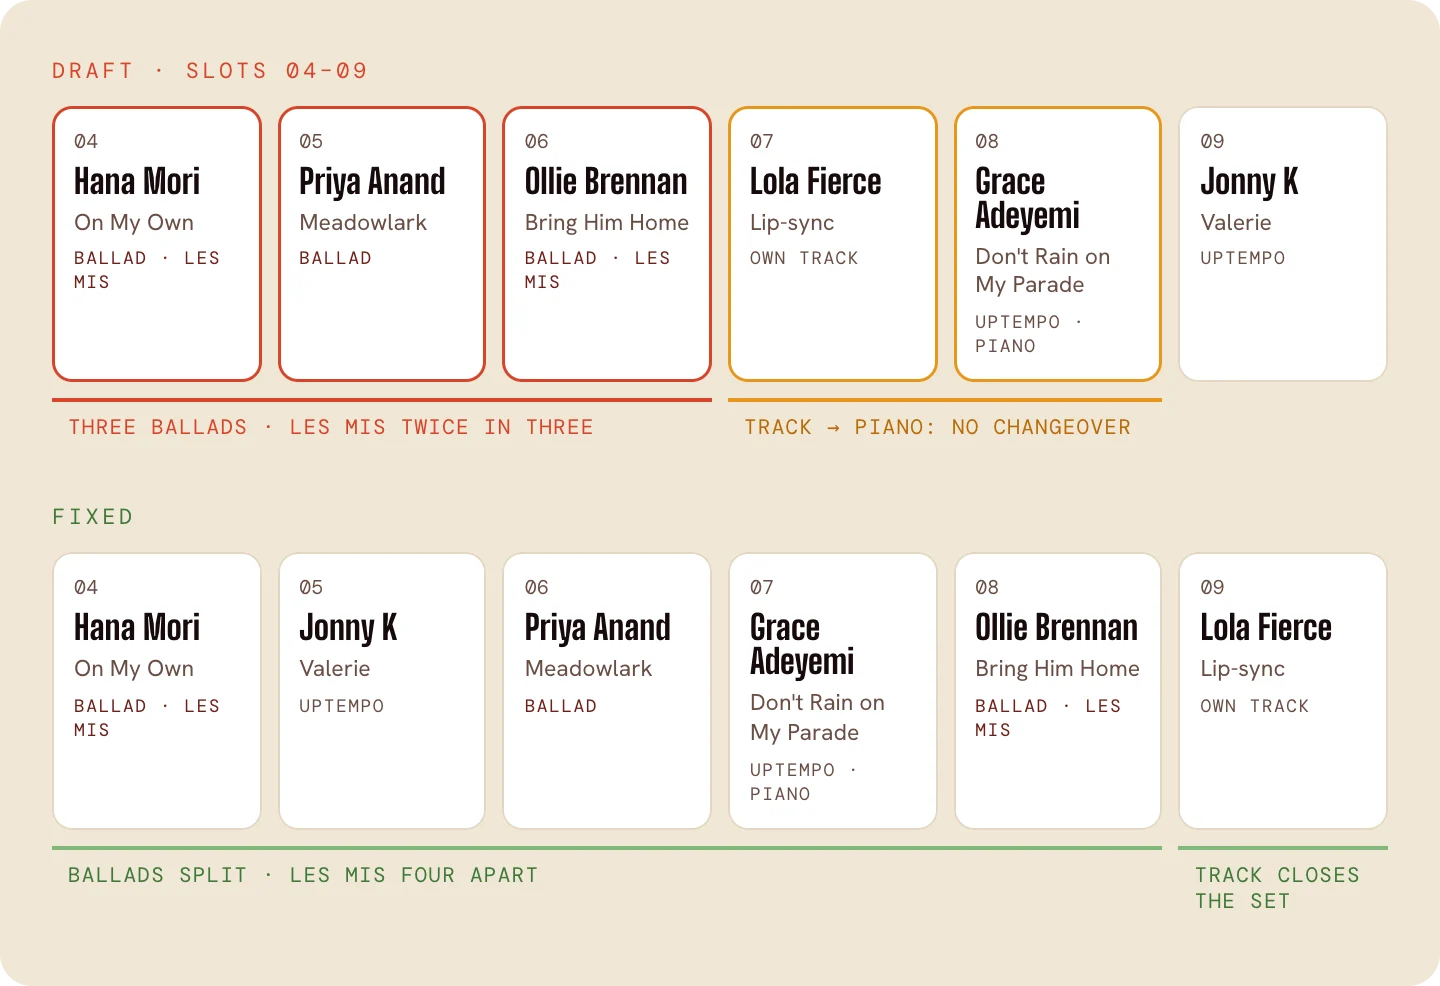Click 'Ballads split · Les Mis four apart' note
The image size is (1440, 986).
point(303,875)
